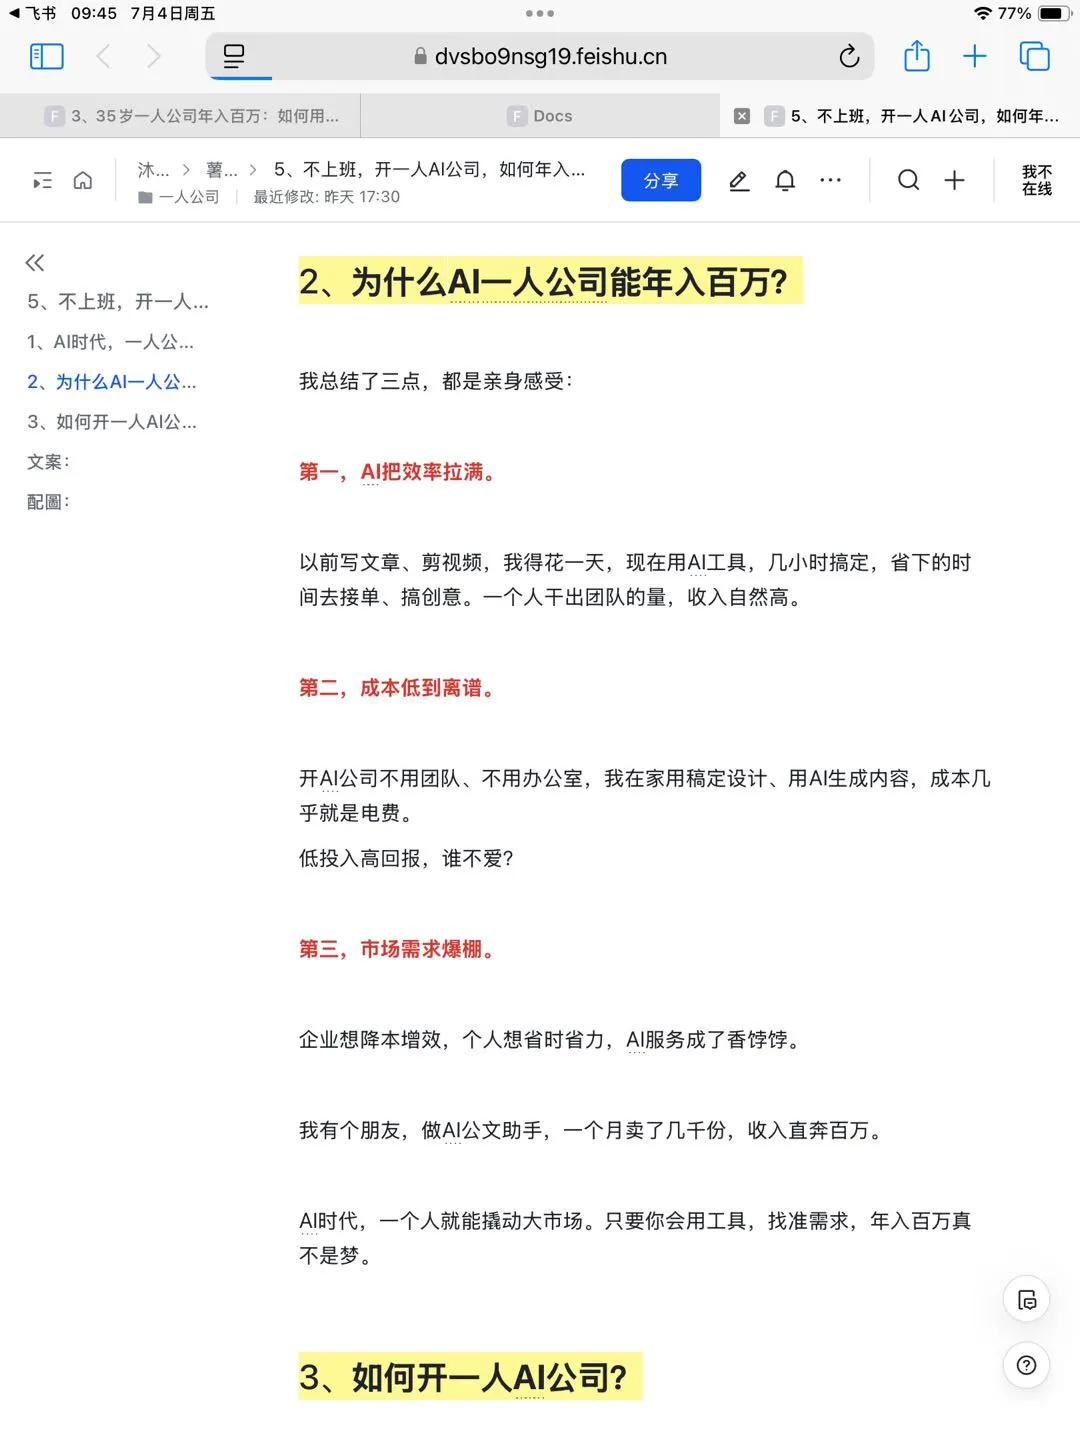Go back with the browser back arrow
Viewport: 1080px width, 1440px height.
(x=103, y=56)
